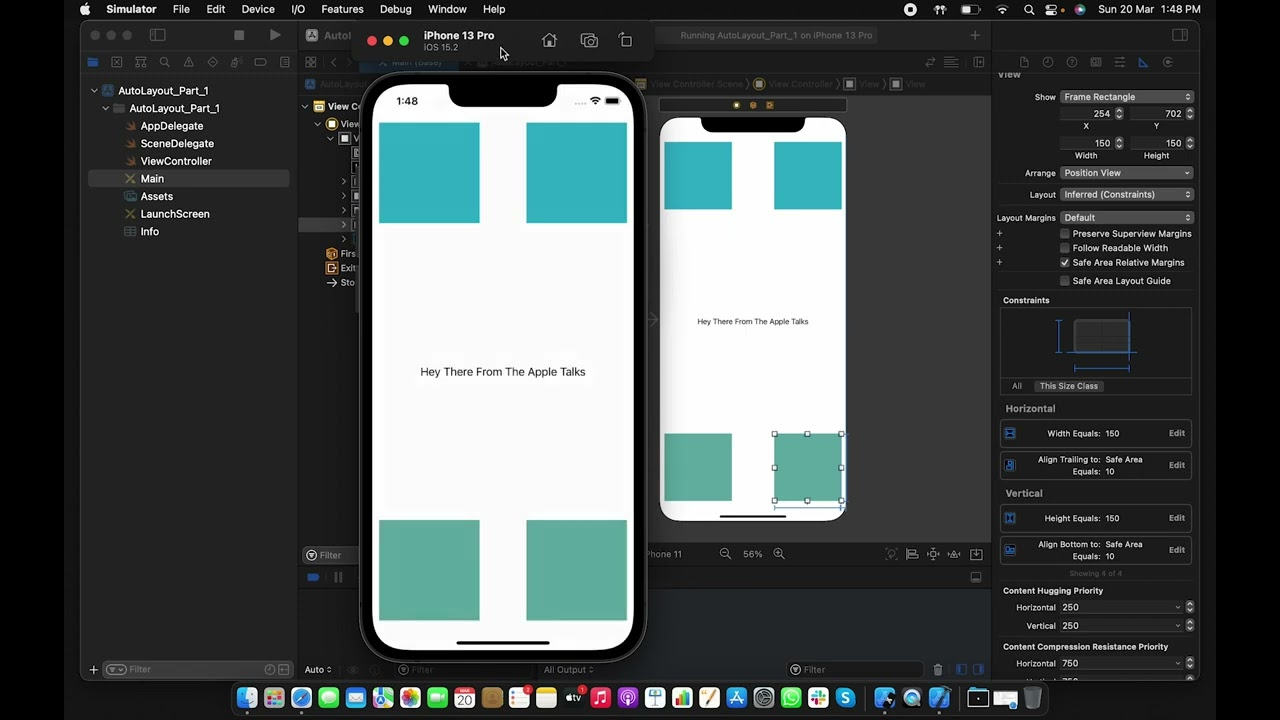Viewport: 1280px width, 720px height.
Task: Click the Simulator Home button icon
Action: pyautogui.click(x=549, y=40)
